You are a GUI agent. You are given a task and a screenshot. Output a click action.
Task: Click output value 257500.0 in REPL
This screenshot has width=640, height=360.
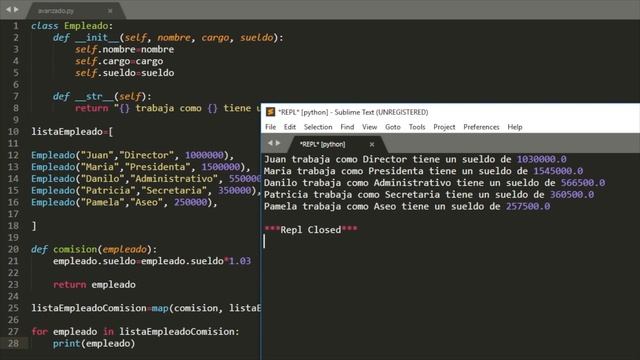click(x=528, y=207)
